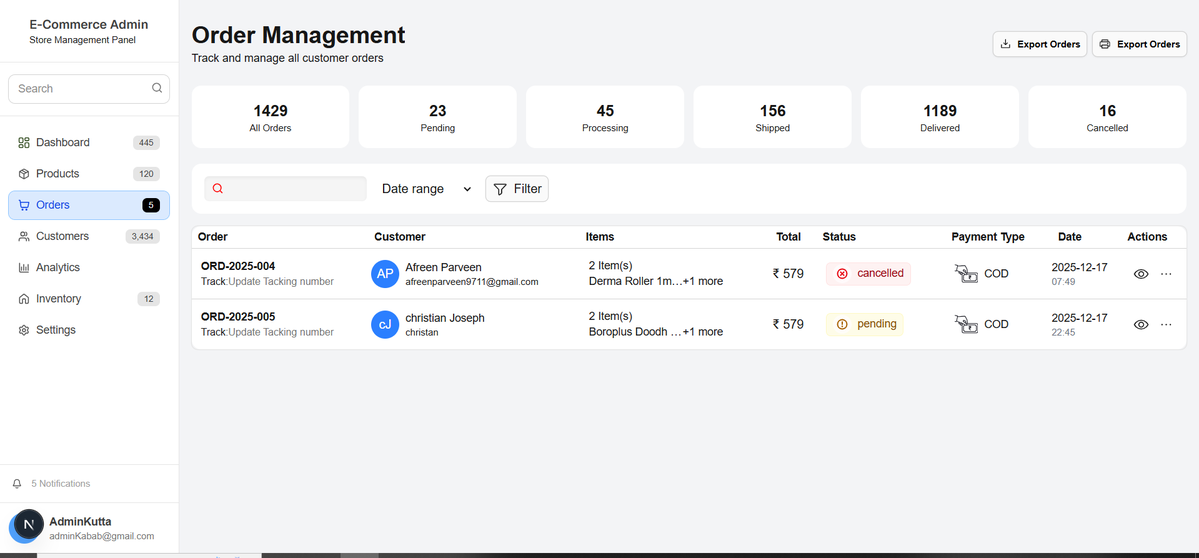
Task: Click the Customers count badge 3,434
Action: pos(143,236)
